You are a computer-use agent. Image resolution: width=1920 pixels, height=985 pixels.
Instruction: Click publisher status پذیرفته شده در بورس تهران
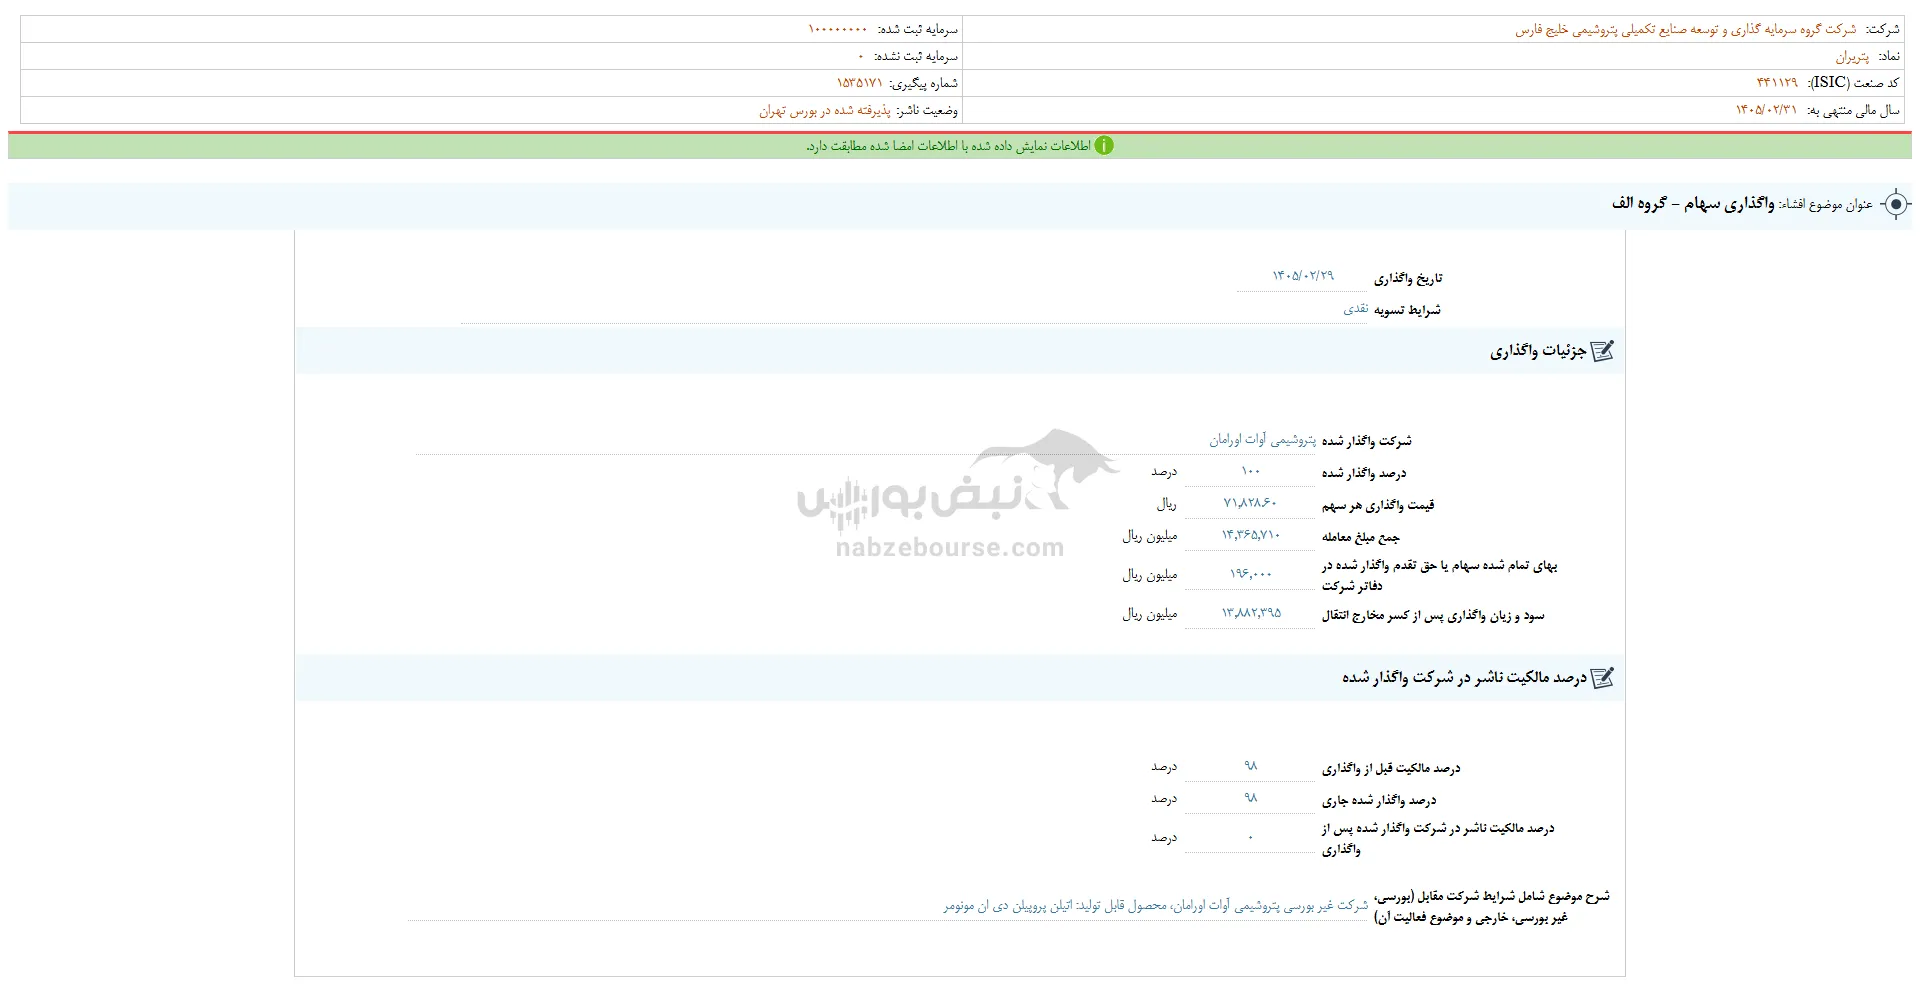point(824,110)
